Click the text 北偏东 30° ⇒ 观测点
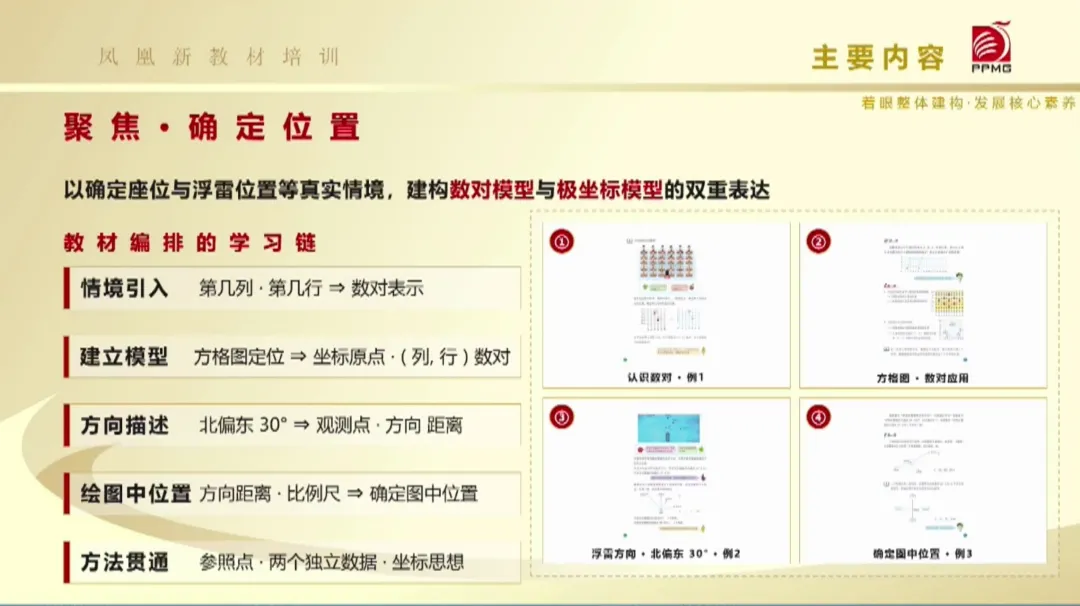Viewport: 1080px width, 606px height. coord(284,425)
